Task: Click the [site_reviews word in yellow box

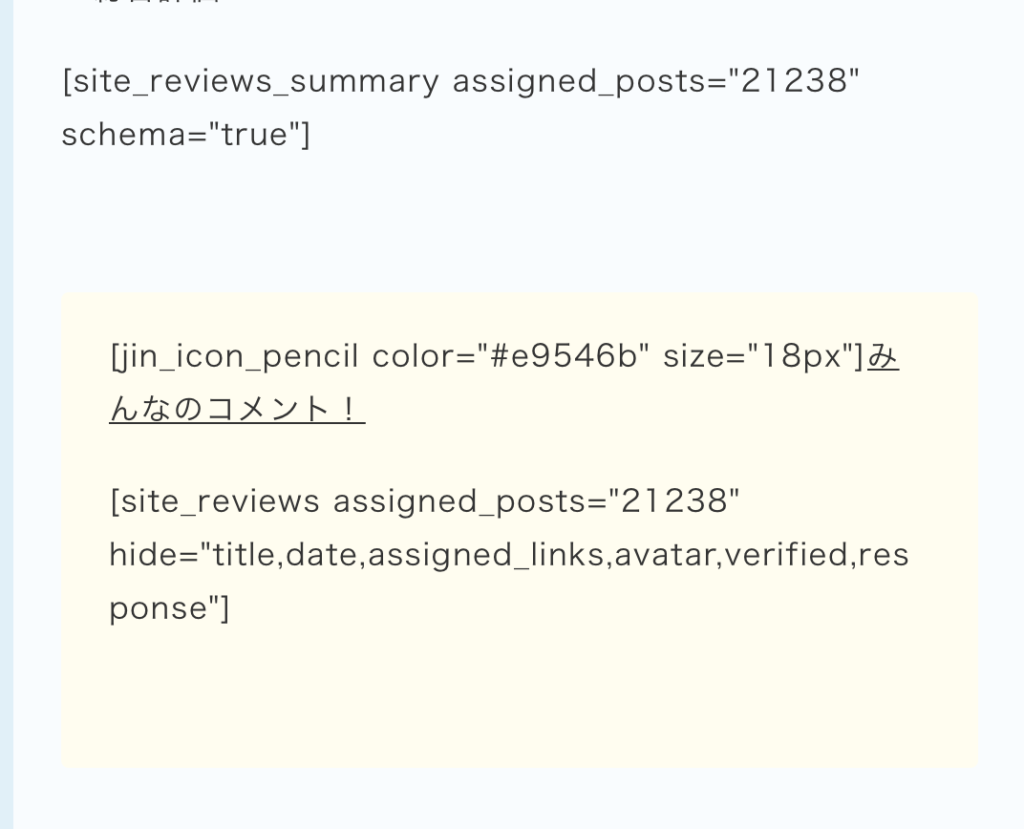Action: (215, 500)
